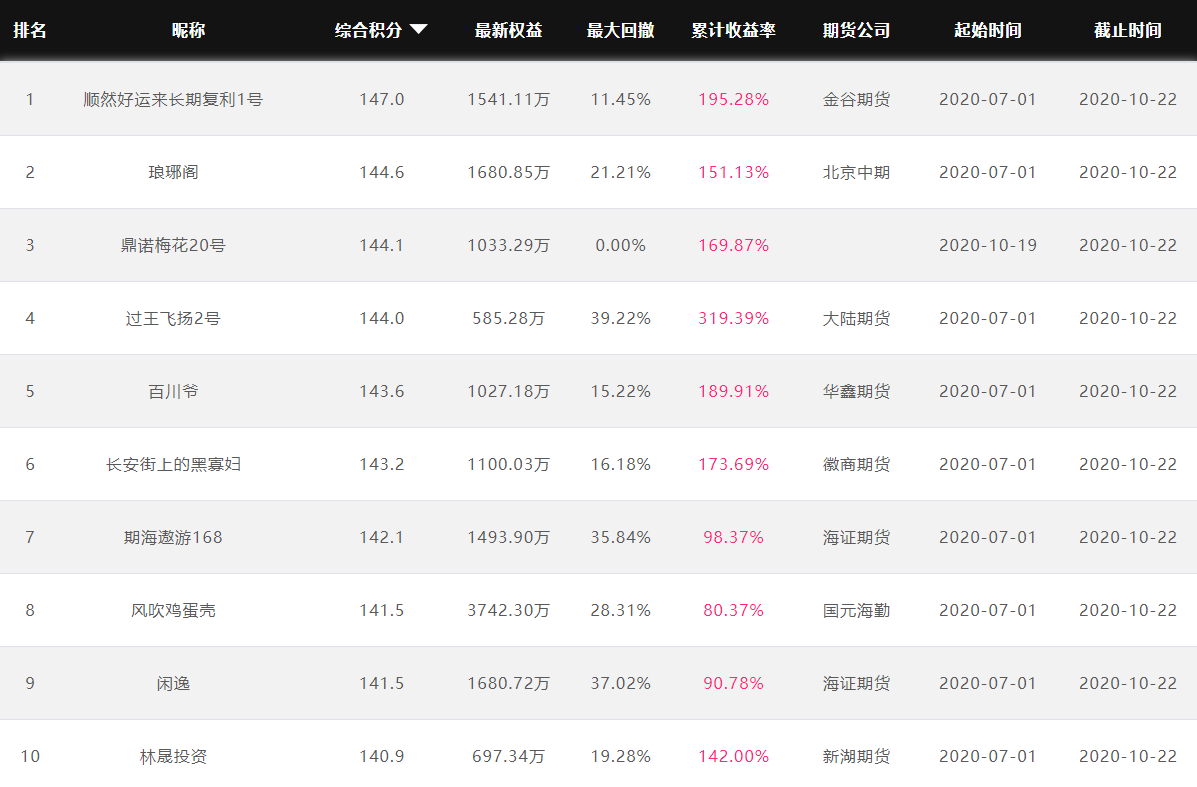The width and height of the screenshot is (1197, 787).
Task: Select drawdown value 0.00%
Action: tap(621, 245)
